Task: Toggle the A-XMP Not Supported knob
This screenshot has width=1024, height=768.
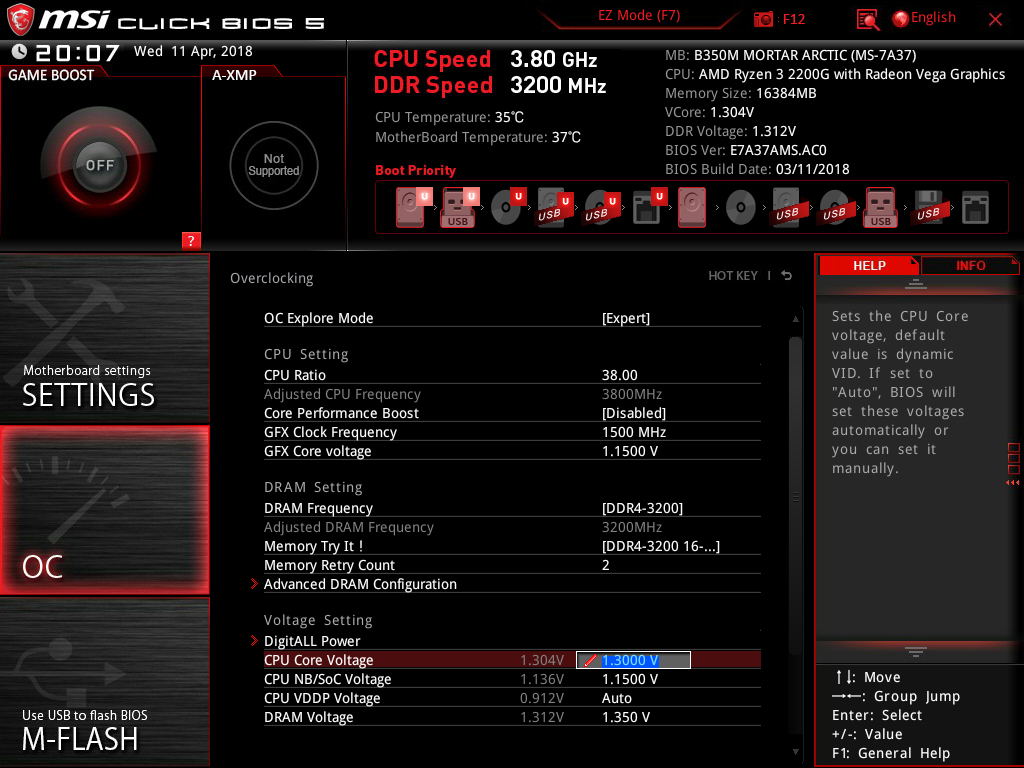Action: coord(274,165)
